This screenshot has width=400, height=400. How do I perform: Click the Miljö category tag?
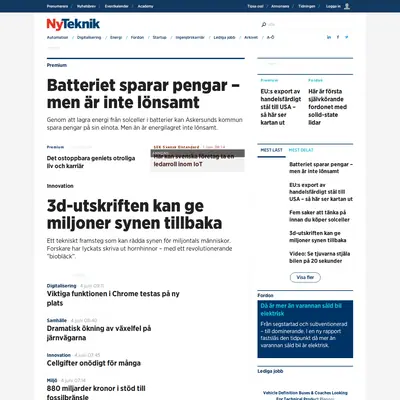click(52, 380)
